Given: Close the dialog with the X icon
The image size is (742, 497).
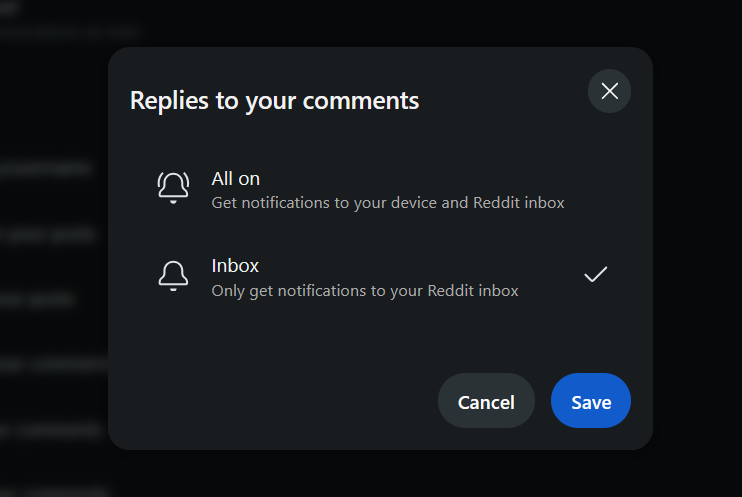Looking at the screenshot, I should point(610,91).
